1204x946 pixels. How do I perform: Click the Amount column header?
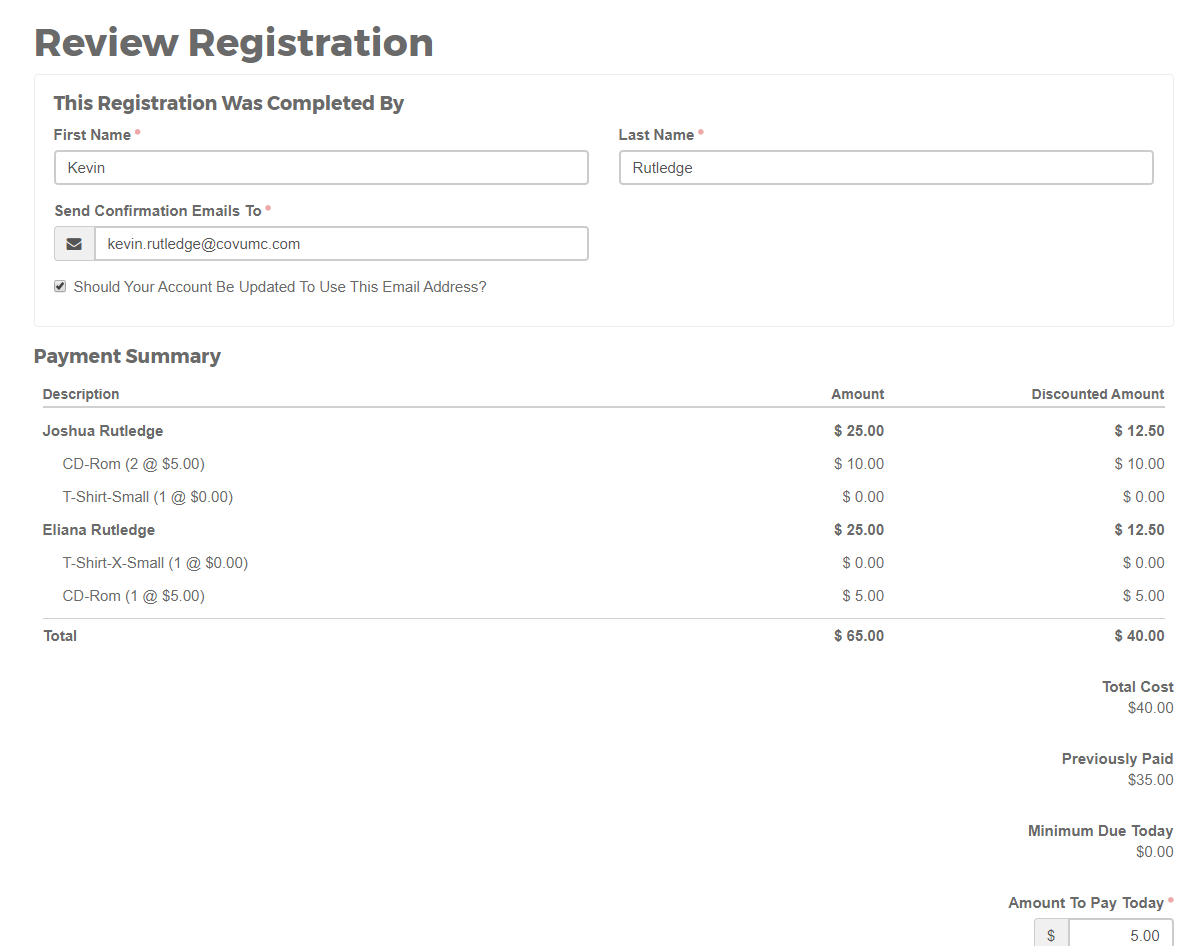pos(857,393)
